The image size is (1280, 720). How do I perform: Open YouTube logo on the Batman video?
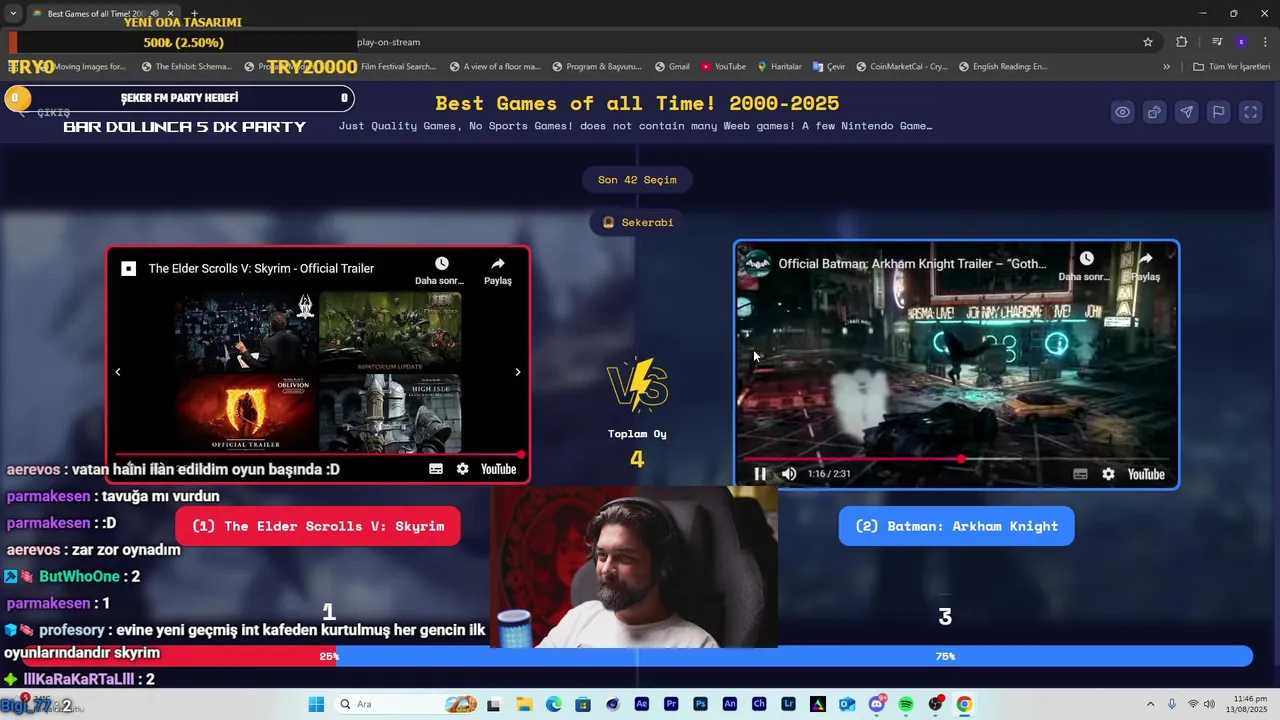(1146, 474)
